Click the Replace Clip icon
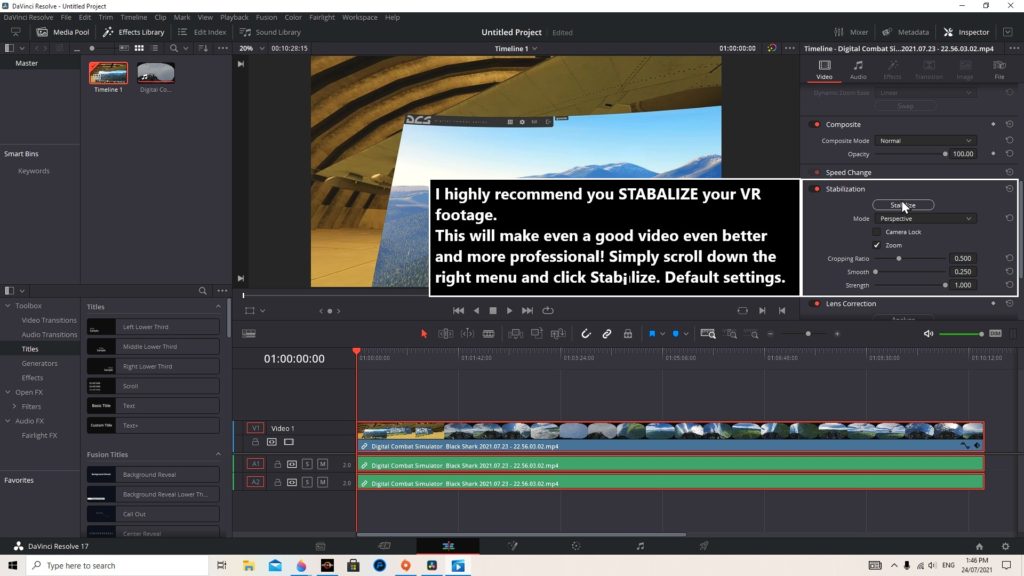The width and height of the screenshot is (1024, 576). [558, 334]
